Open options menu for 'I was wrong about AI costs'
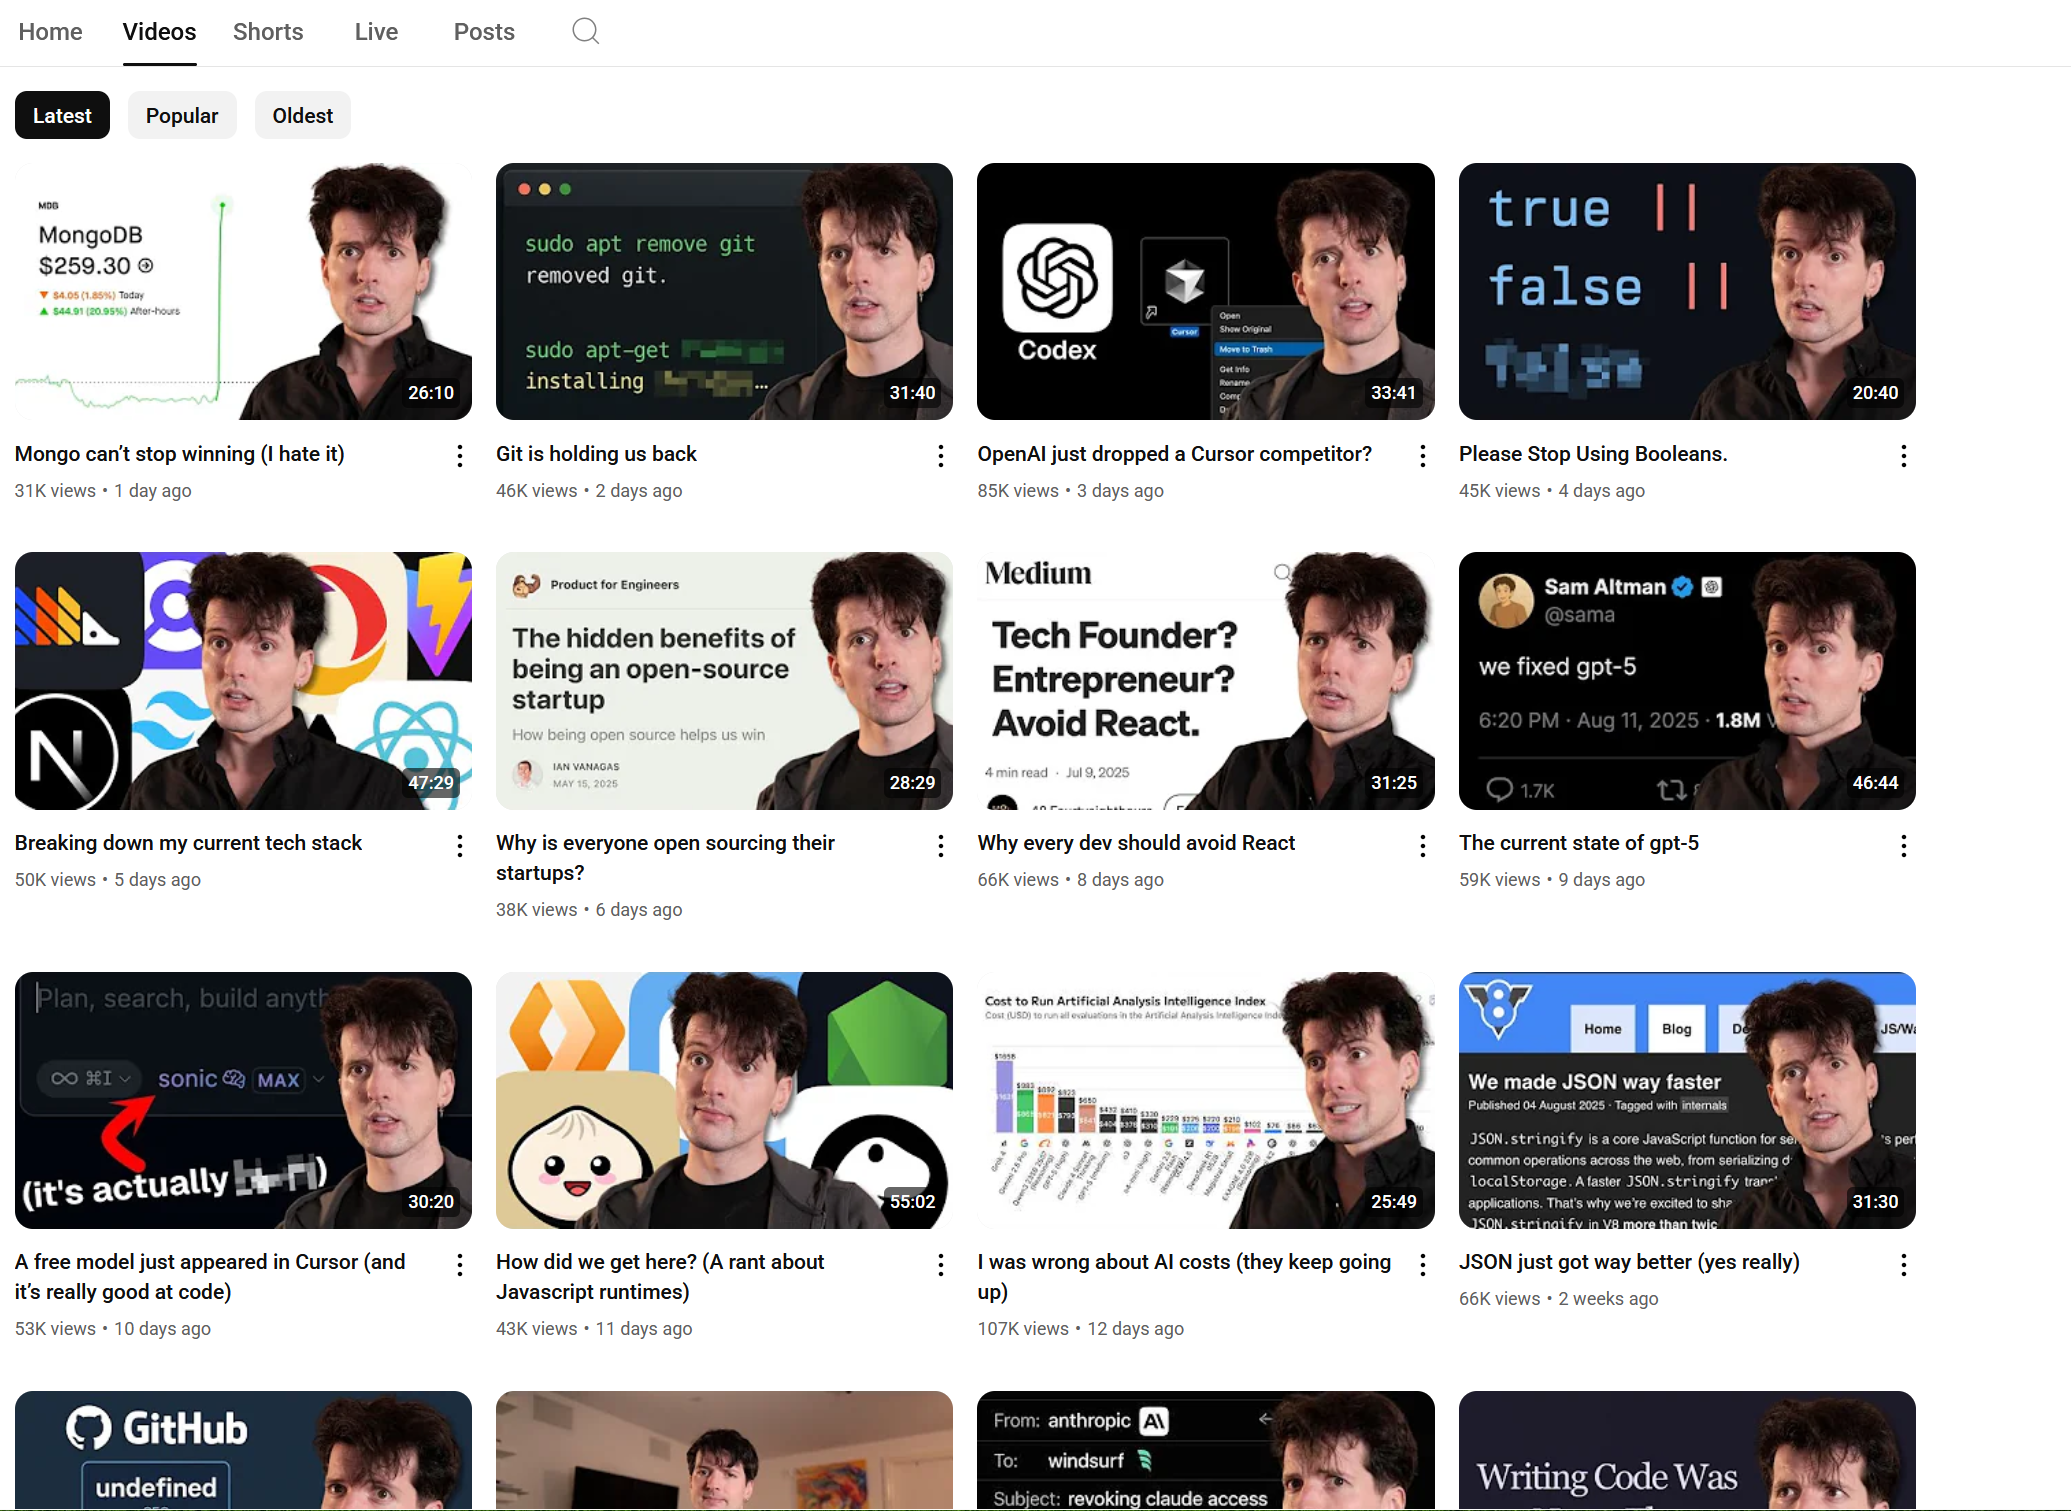 [1422, 1265]
